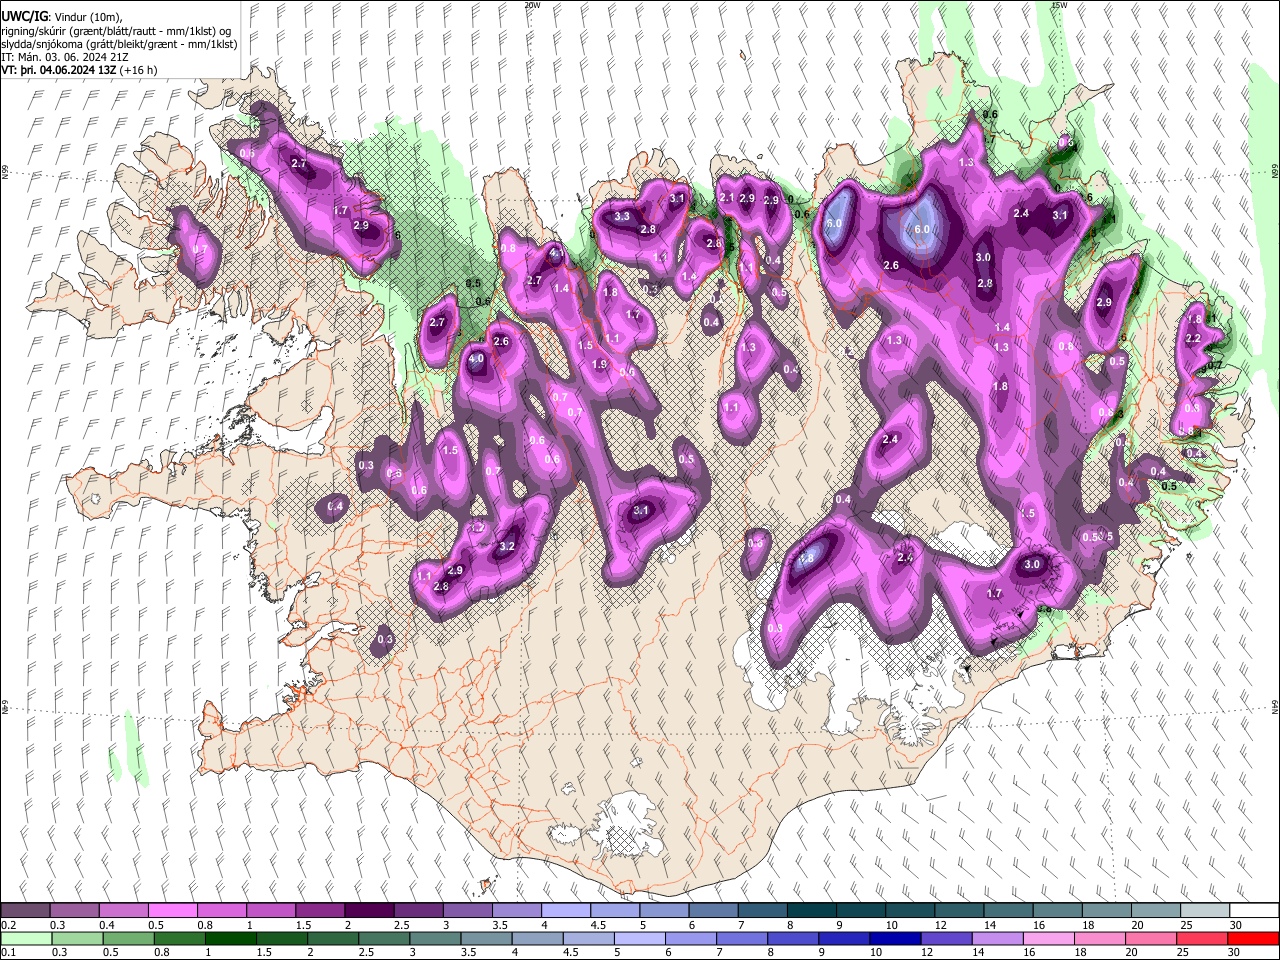The width and height of the screenshot is (1280, 960).
Task: Pick the 8 blue swatch in lower legend row
Action: point(794,938)
